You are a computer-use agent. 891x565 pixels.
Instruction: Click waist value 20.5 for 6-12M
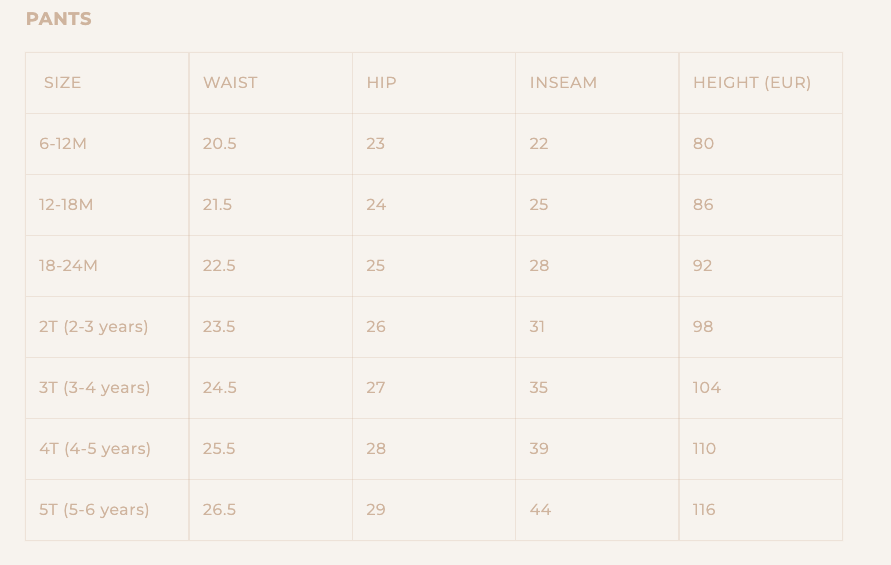219,144
